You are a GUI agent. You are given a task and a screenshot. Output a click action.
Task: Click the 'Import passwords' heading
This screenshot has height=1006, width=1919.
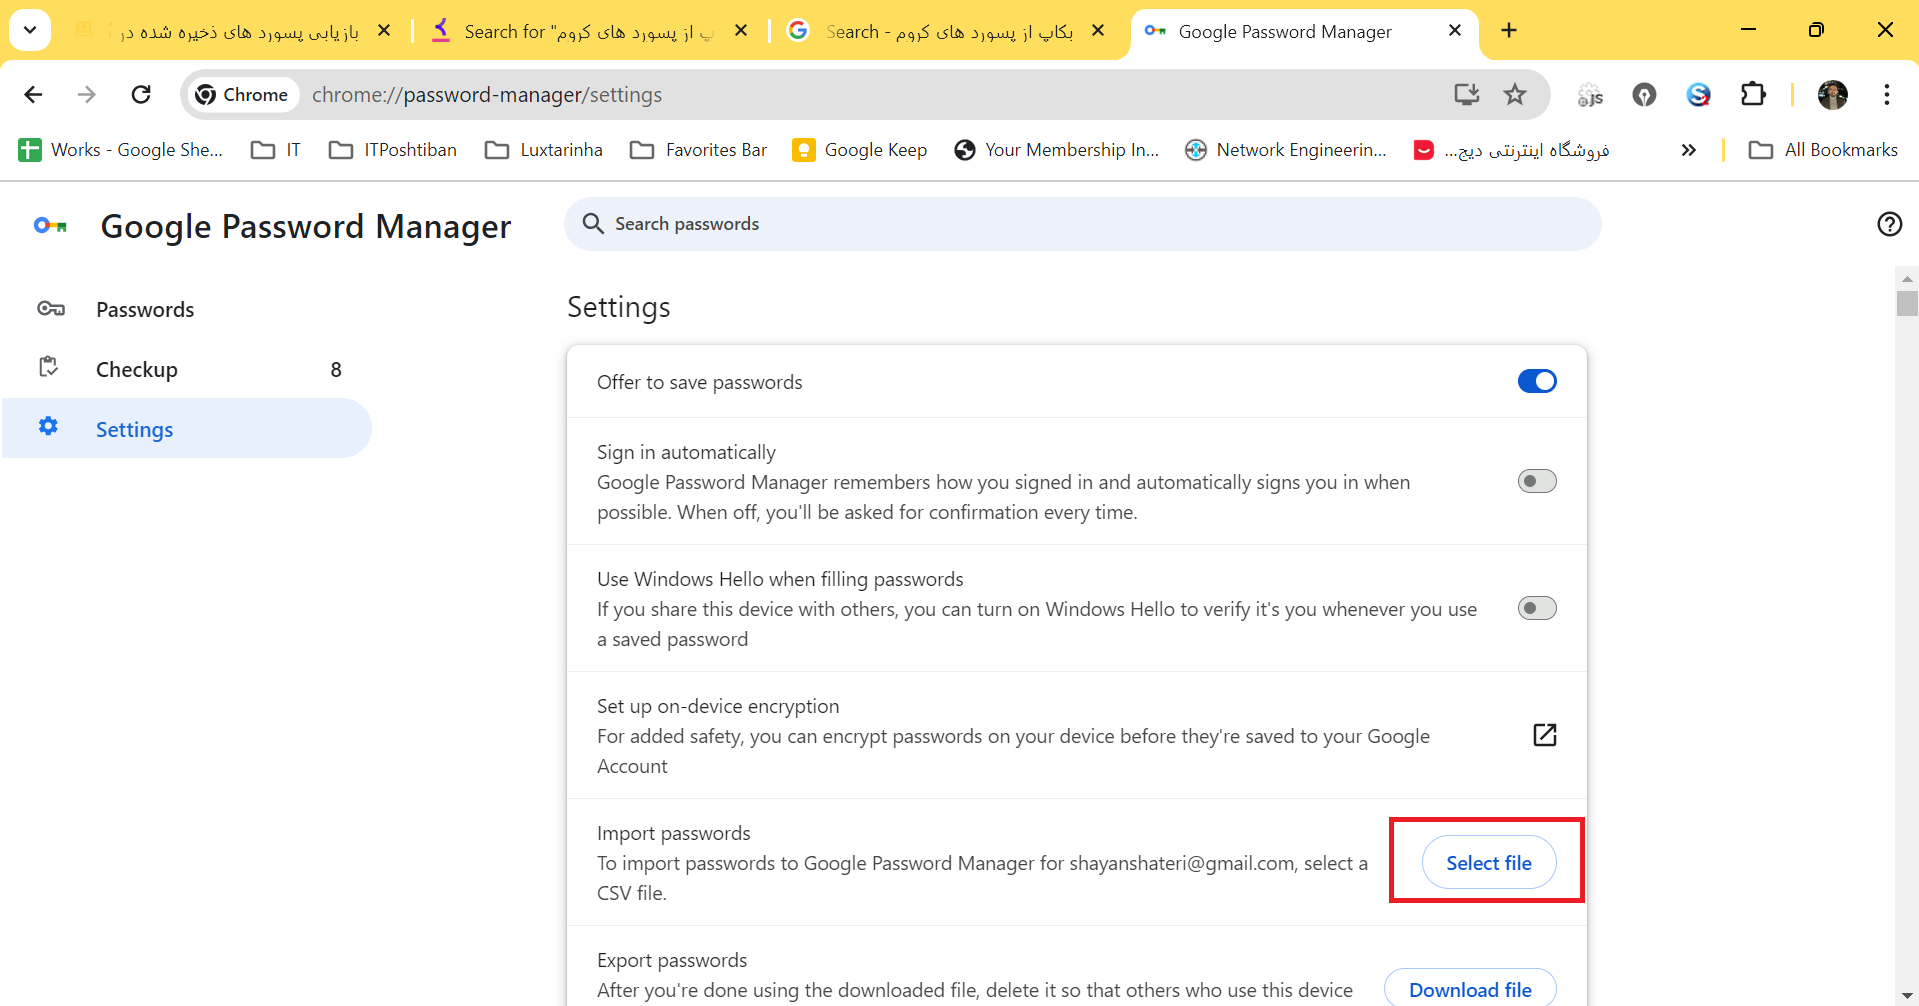673,833
